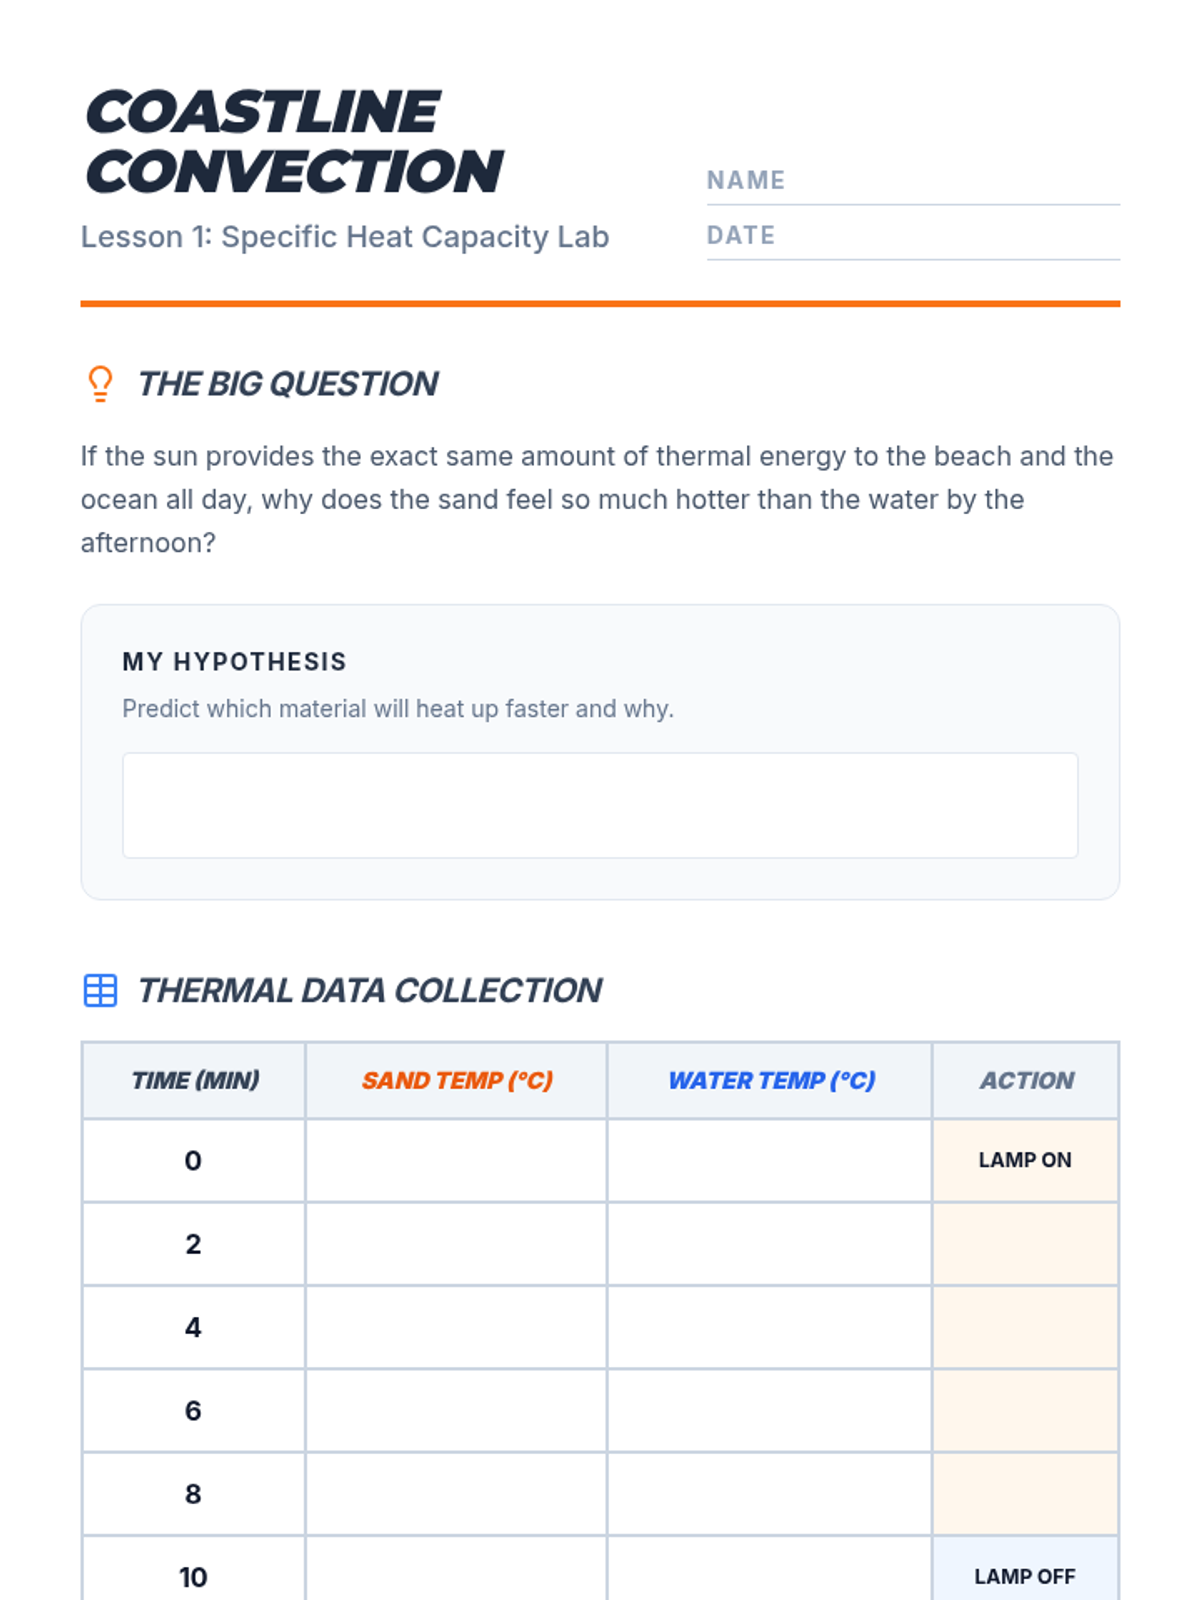Click the Water Temp column header
1200x1600 pixels.
click(771, 1080)
